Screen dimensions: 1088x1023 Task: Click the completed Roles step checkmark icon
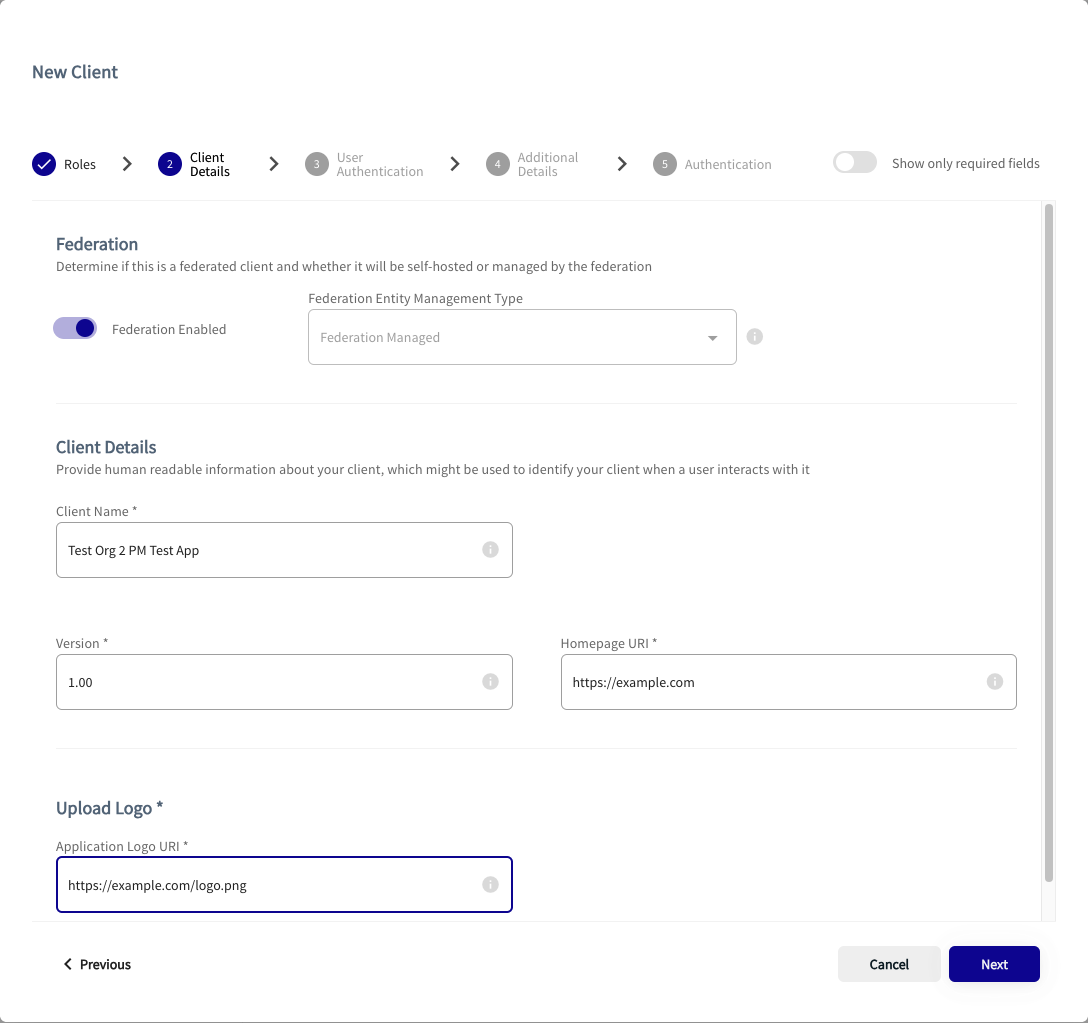(44, 164)
